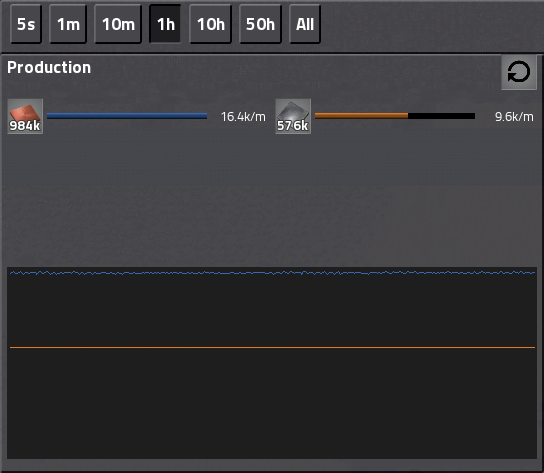This screenshot has height=473, width=544.
Task: Click the orange iron line in graph
Action: 272,347
